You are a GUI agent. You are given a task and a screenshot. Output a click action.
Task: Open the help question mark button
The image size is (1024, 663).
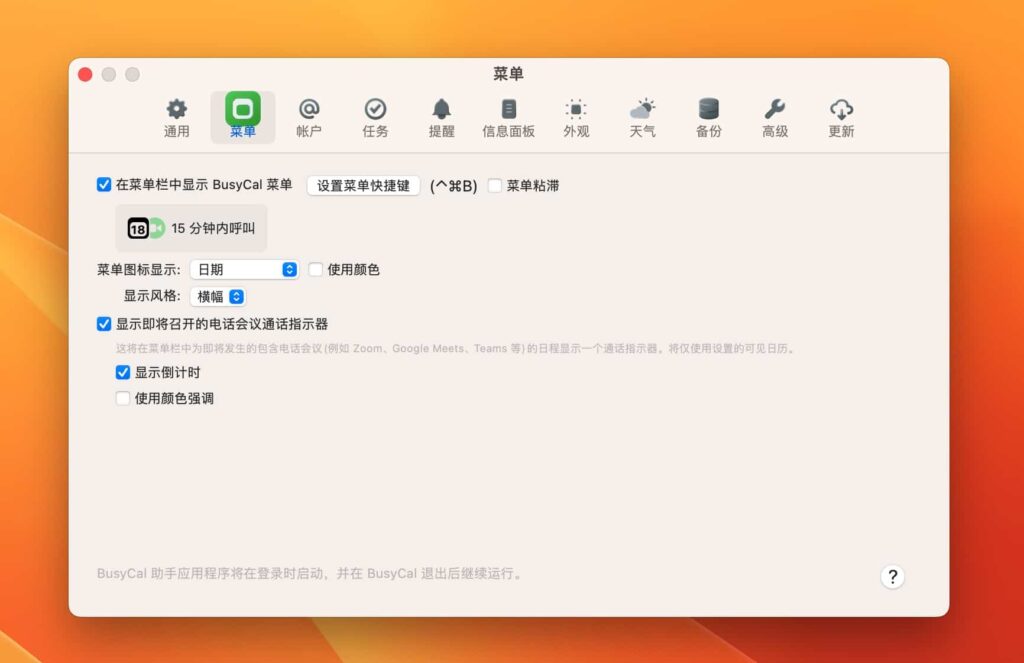[893, 577]
